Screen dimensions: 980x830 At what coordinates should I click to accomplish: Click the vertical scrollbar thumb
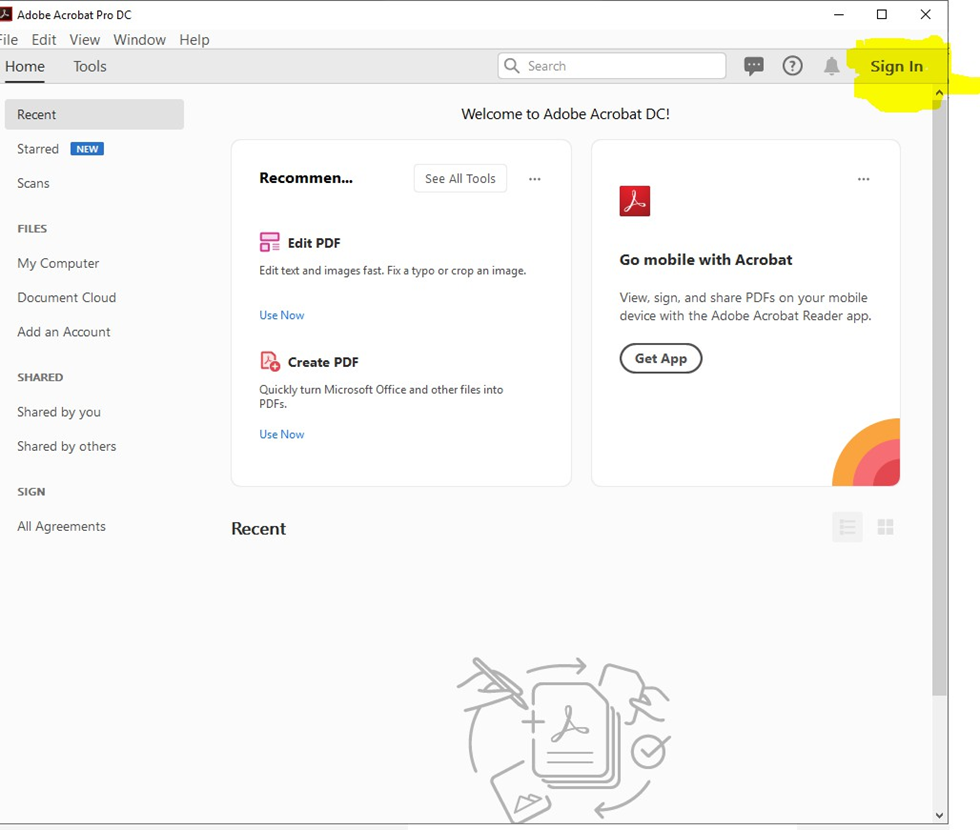point(939,398)
